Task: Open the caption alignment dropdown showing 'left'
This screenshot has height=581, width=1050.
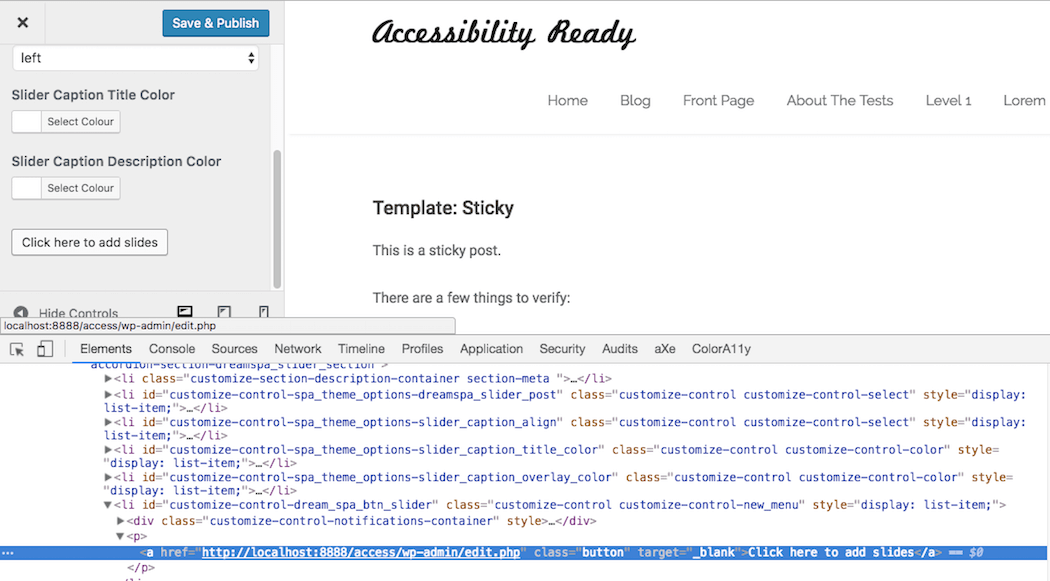Action: pos(135,58)
